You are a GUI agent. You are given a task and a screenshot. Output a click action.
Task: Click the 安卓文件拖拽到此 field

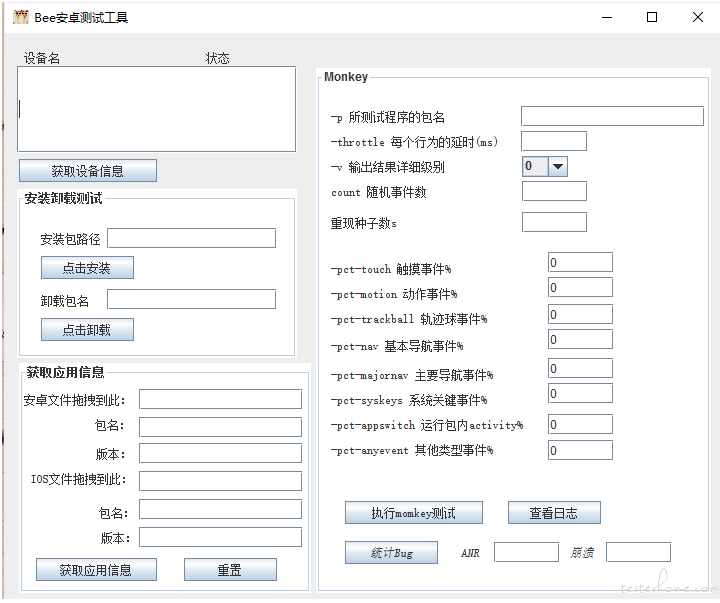point(220,399)
